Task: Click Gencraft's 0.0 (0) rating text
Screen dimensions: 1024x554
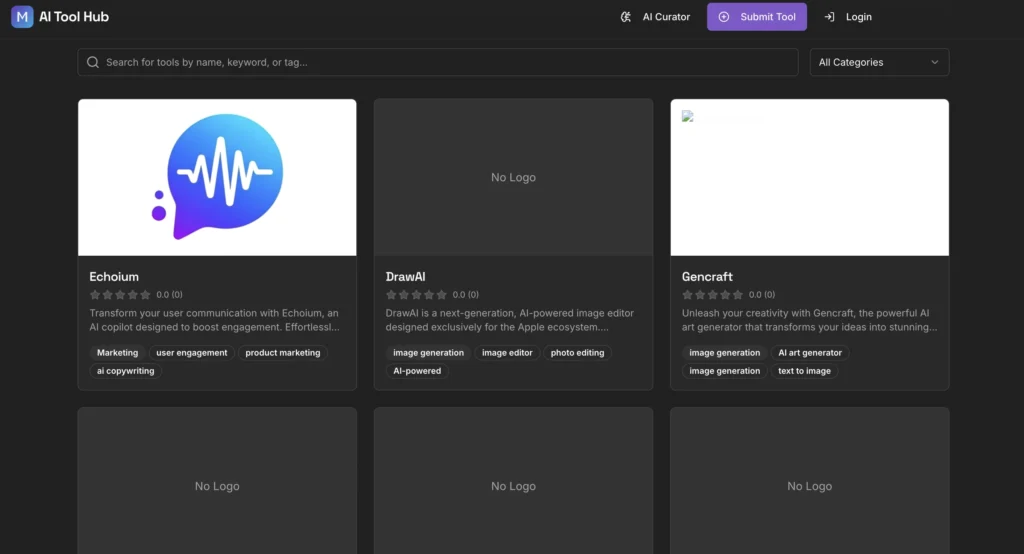Action: click(762, 295)
